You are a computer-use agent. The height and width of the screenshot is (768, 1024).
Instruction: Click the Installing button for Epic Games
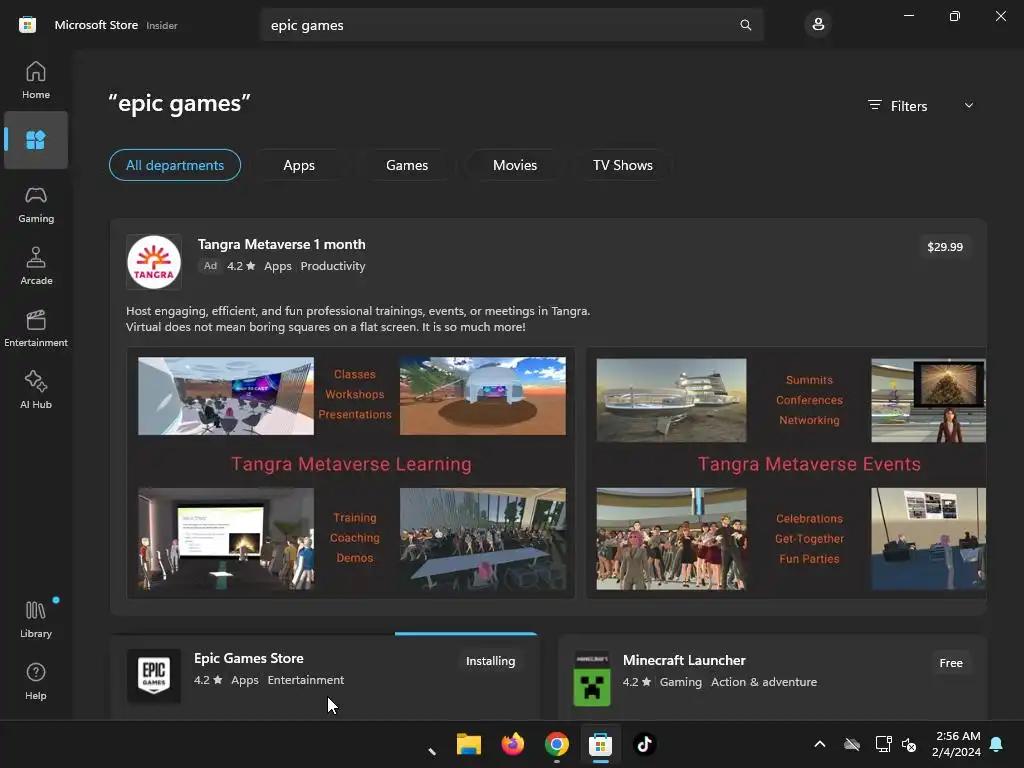490,661
